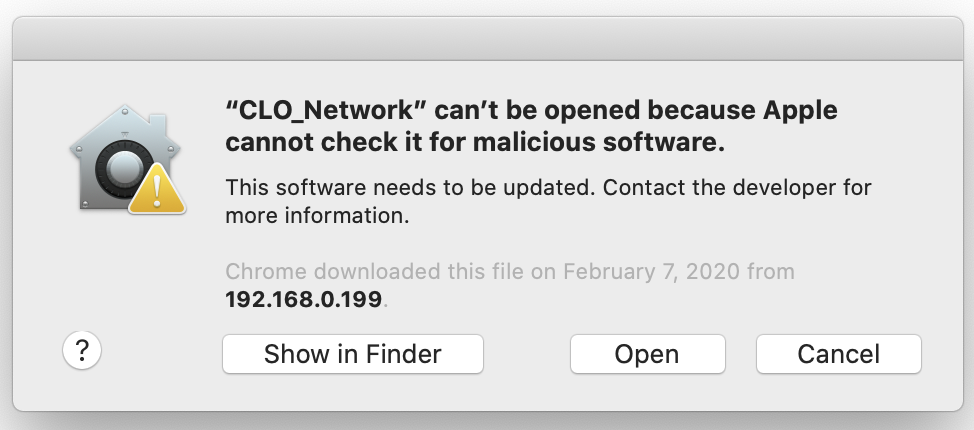Click the chimney of the Gatekeeper house icon
Image resolution: width=974 pixels, height=430 pixels.
point(158,123)
